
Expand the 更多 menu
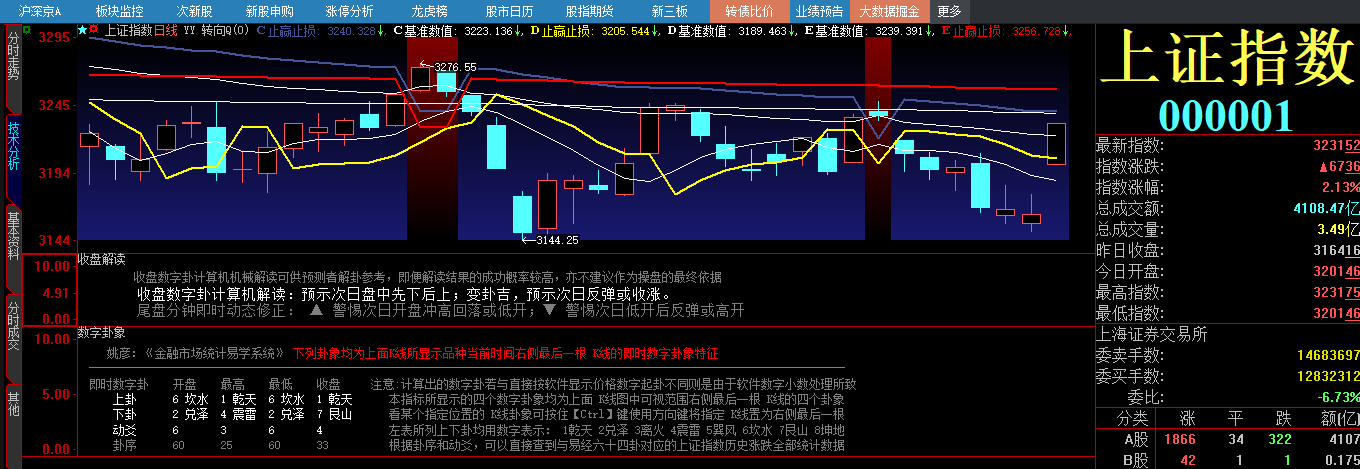(950, 11)
